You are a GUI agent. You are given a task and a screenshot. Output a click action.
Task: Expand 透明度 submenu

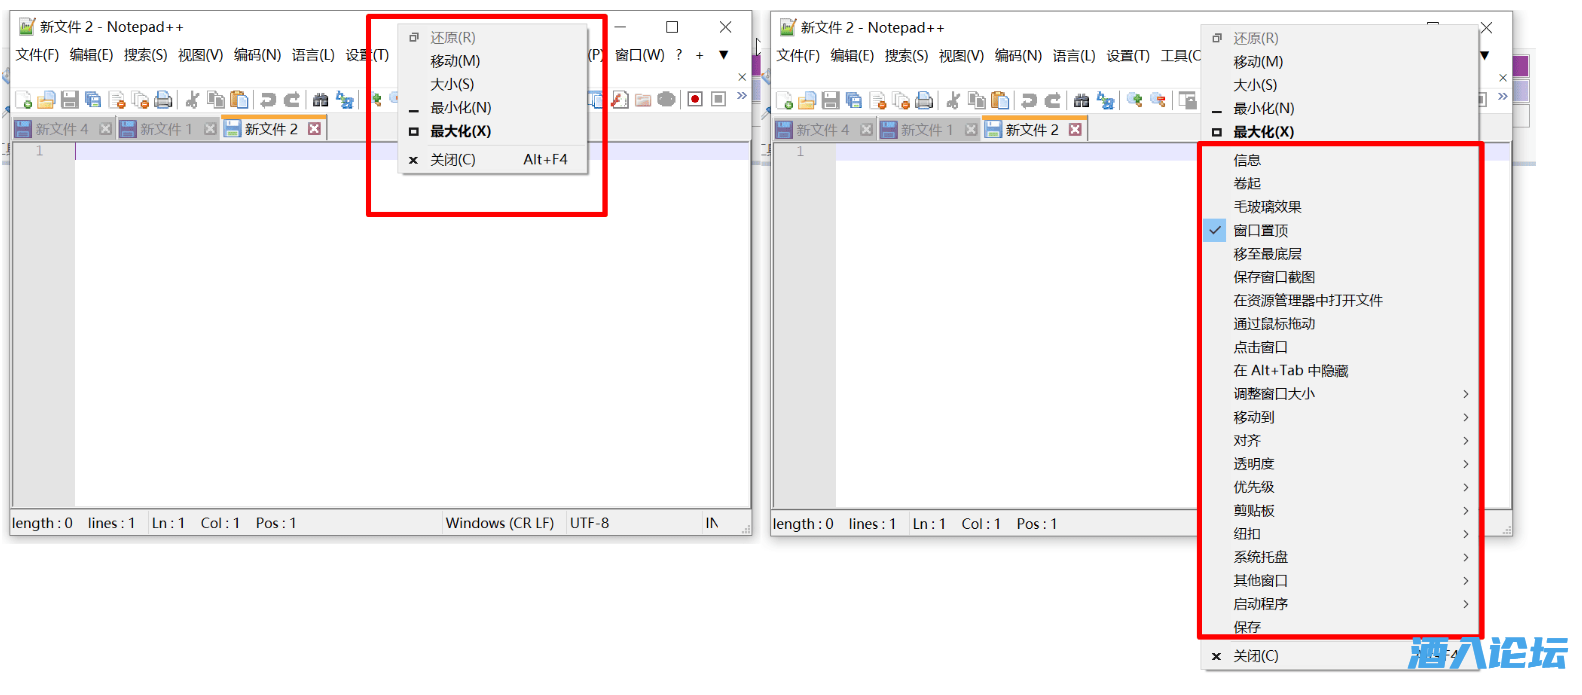pos(1340,464)
